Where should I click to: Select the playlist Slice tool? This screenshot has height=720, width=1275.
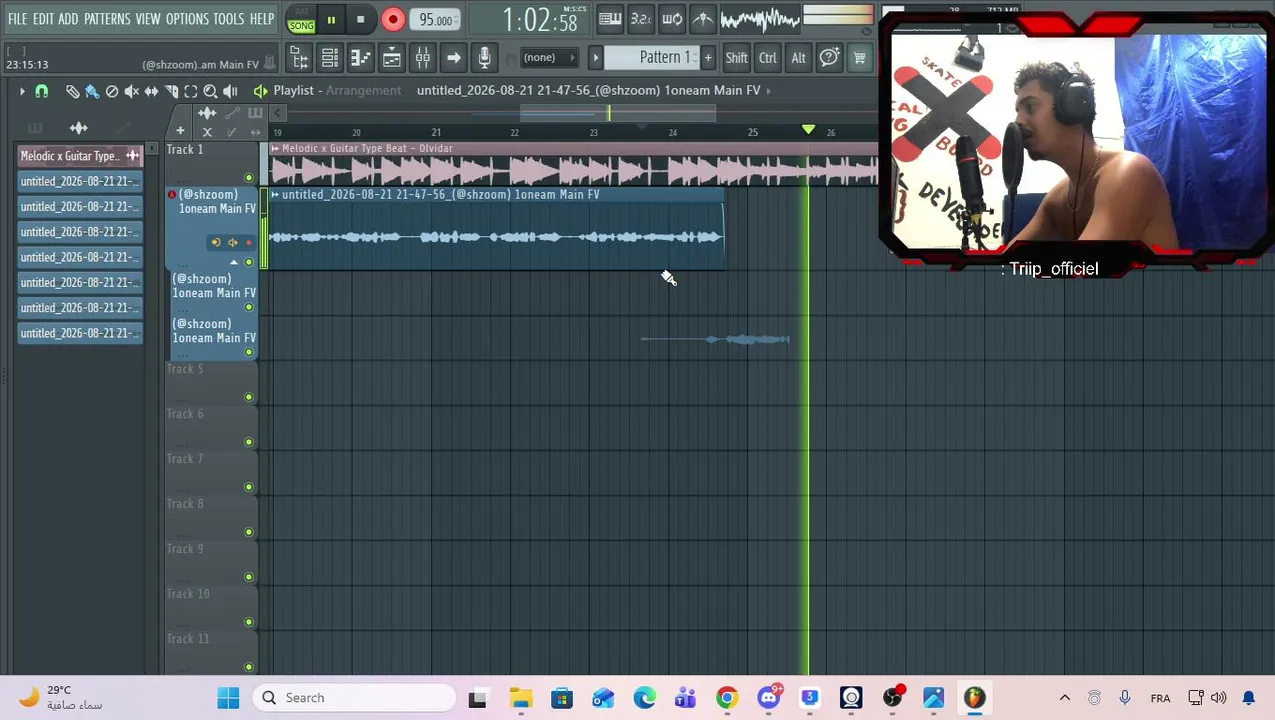point(171,91)
